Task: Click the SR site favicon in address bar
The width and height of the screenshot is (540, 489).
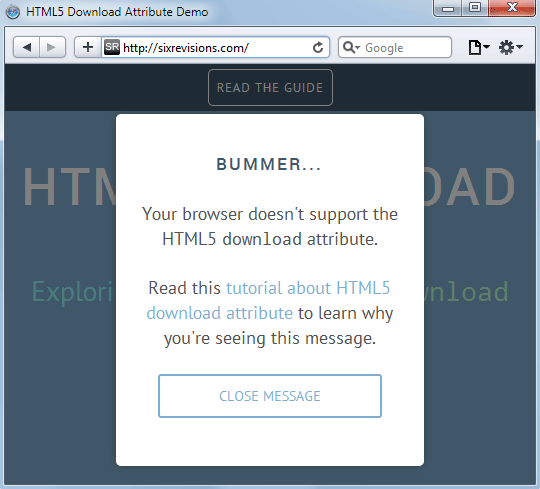Action: pyautogui.click(x=112, y=47)
